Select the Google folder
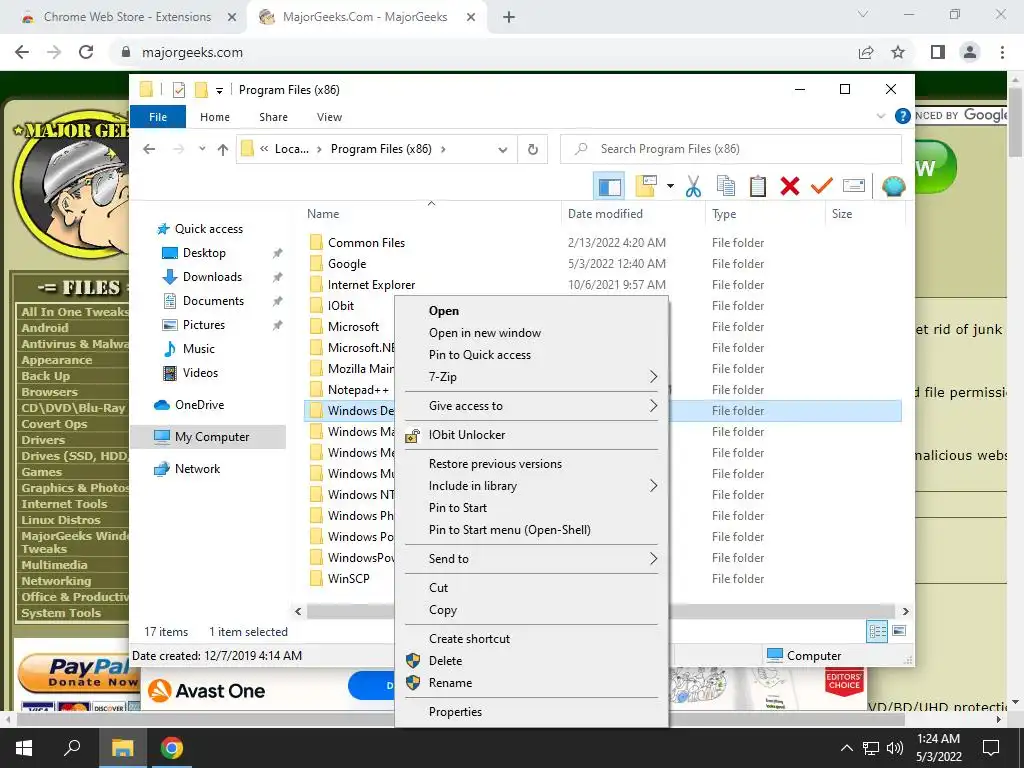 coord(347,264)
